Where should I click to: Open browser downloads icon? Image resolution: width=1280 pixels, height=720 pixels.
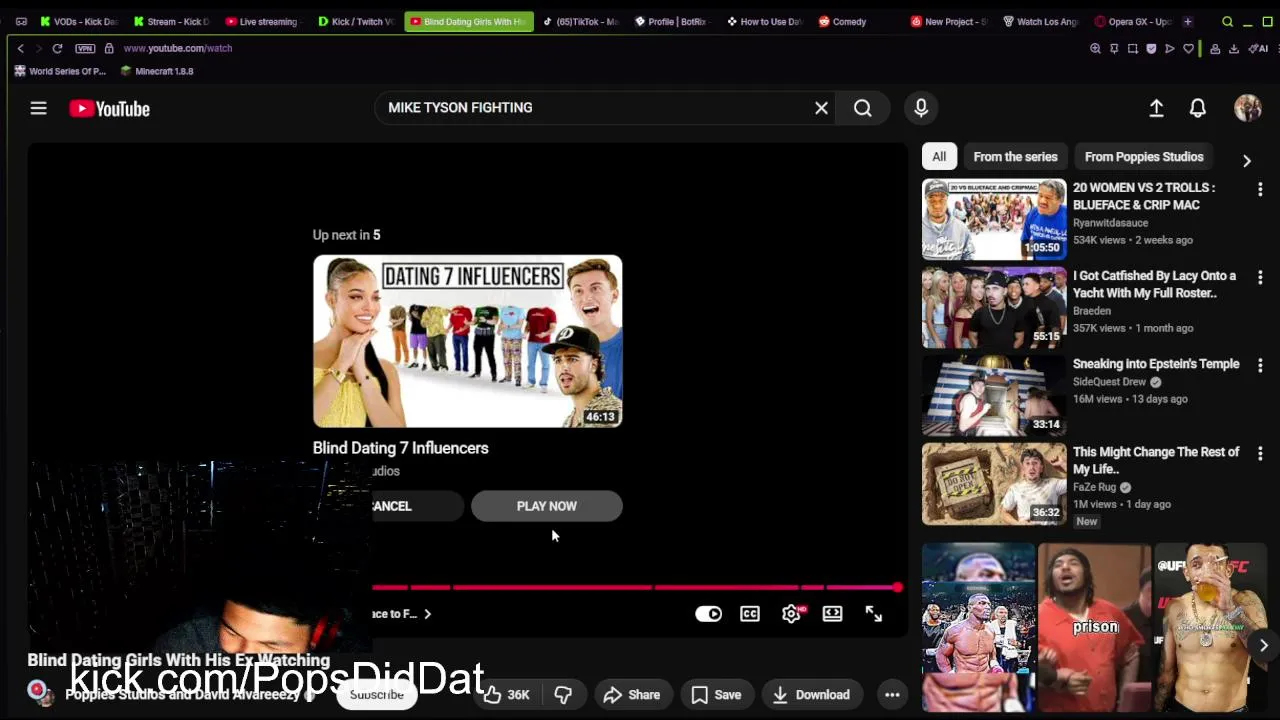point(1234,48)
